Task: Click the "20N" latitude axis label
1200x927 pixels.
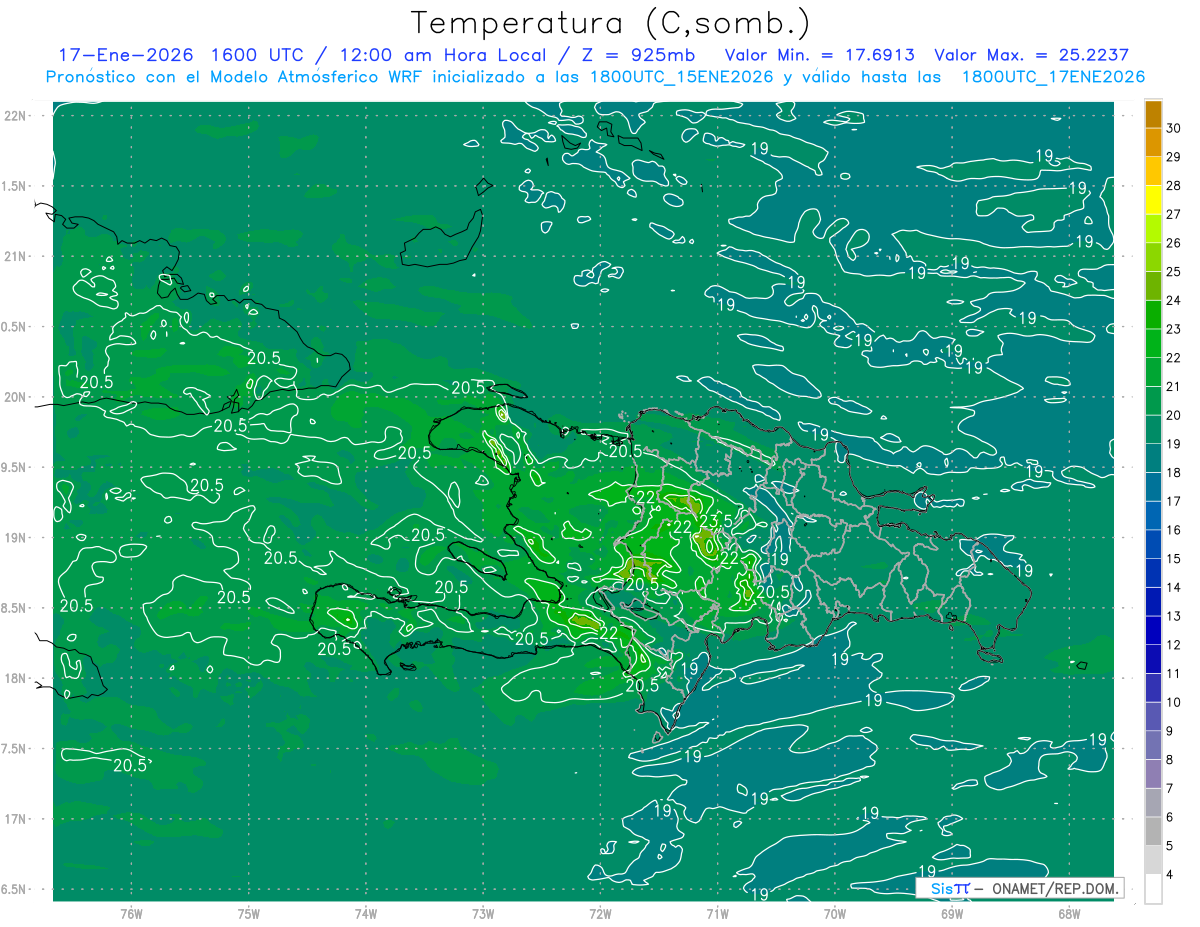Action: coord(16,397)
